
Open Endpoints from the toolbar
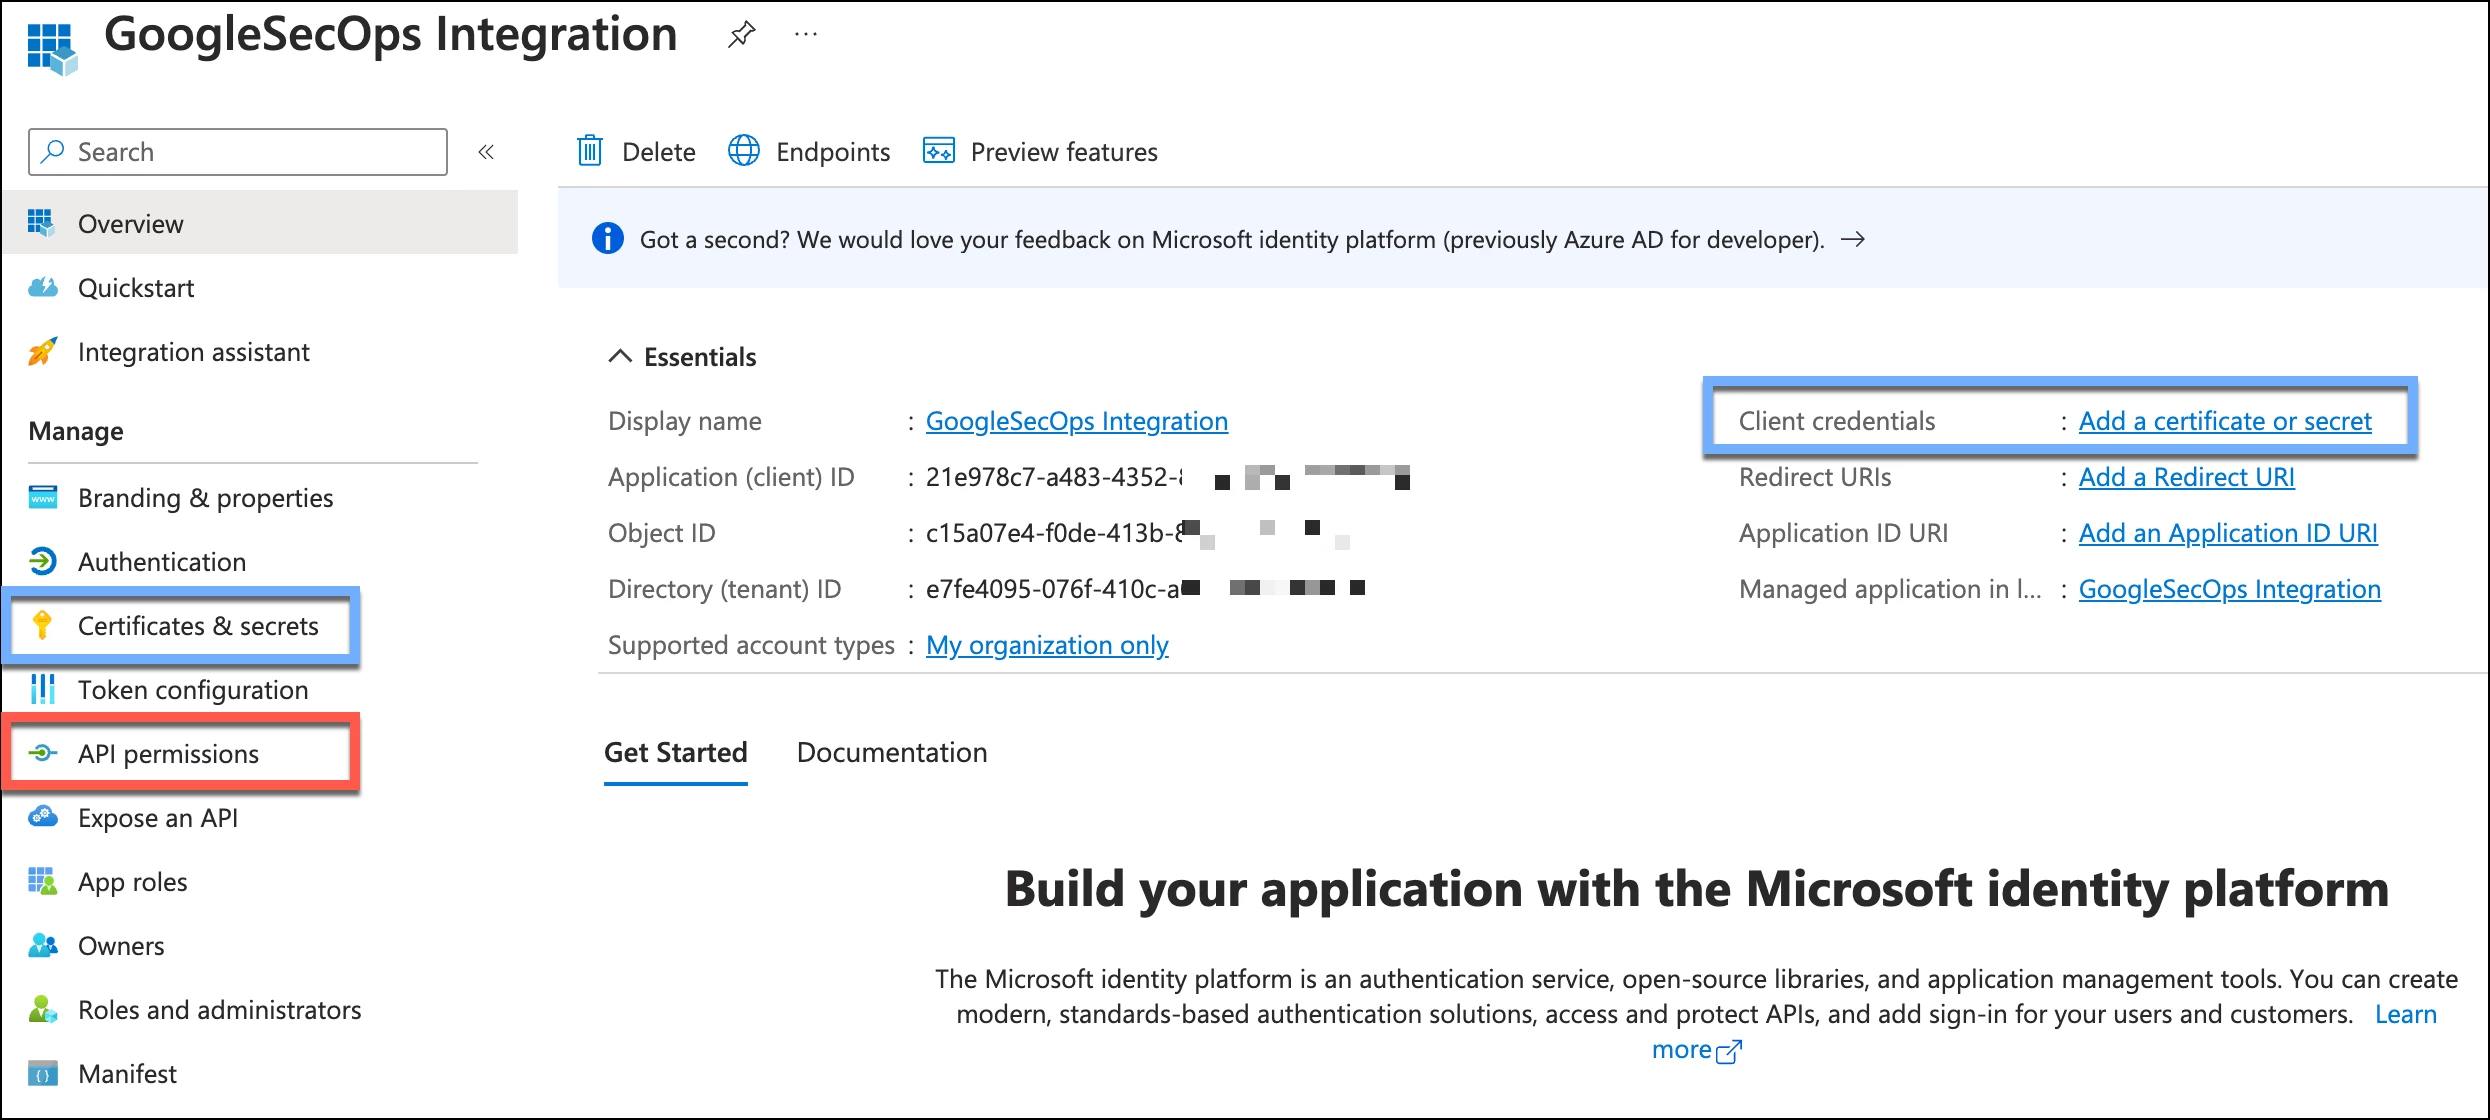coord(809,151)
